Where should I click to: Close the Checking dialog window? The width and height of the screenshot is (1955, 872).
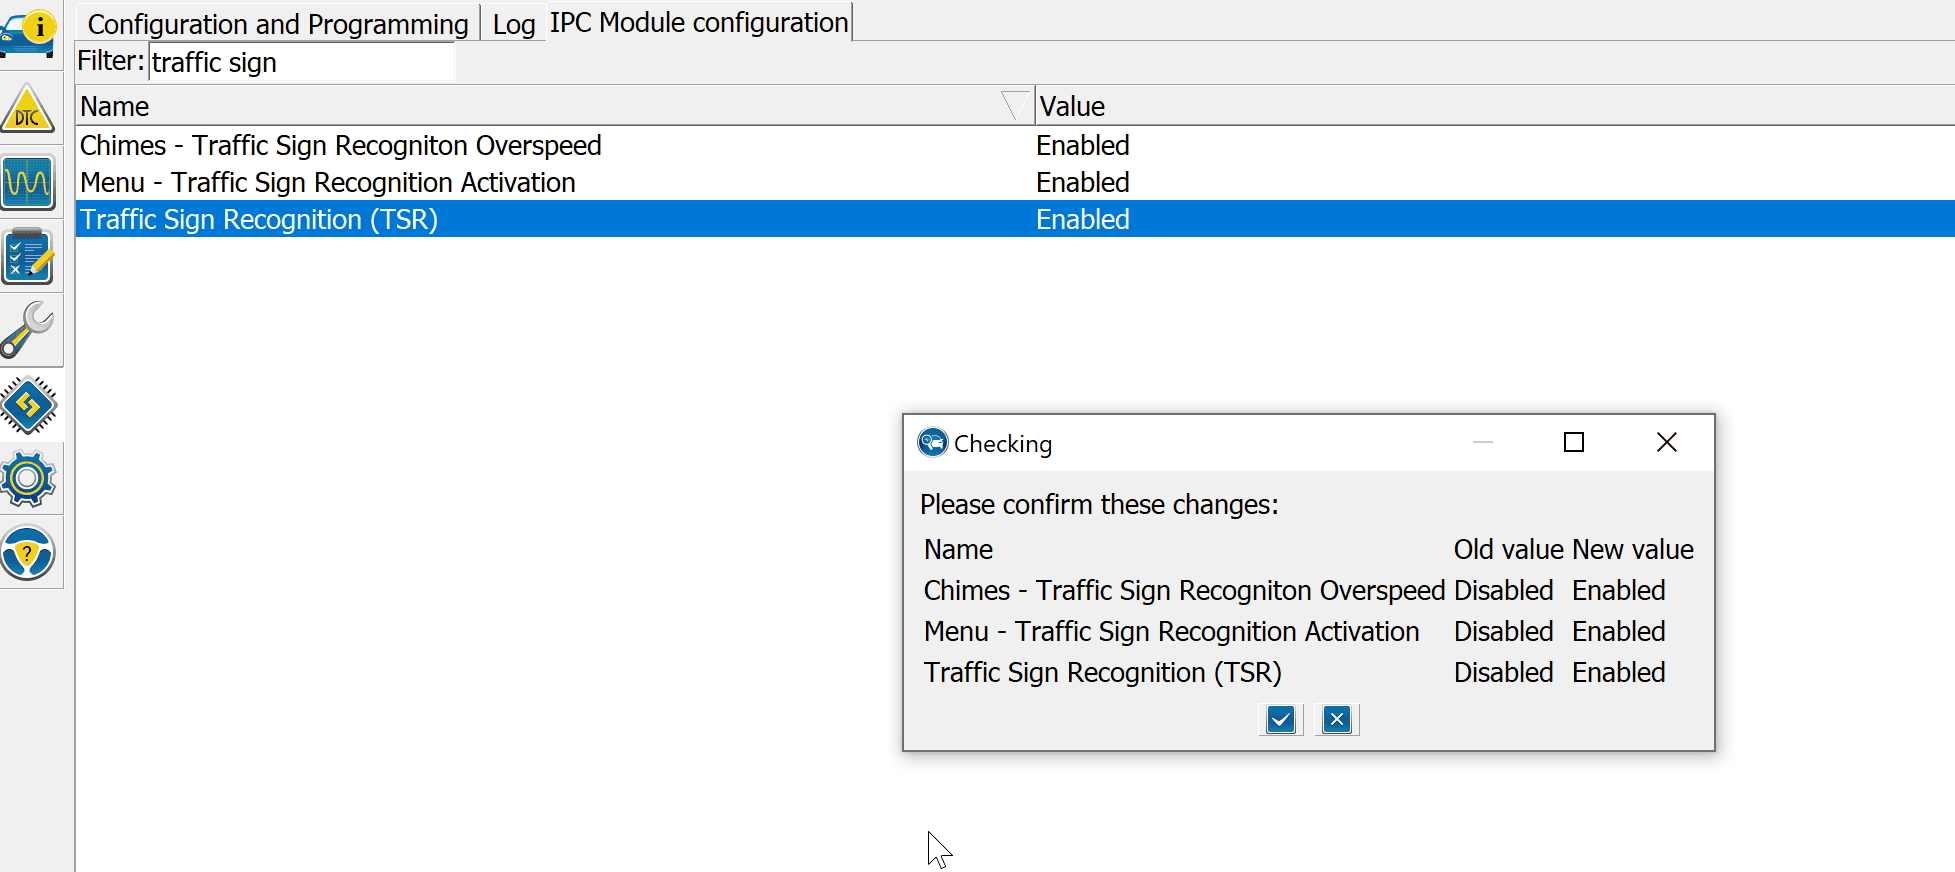pos(1667,442)
